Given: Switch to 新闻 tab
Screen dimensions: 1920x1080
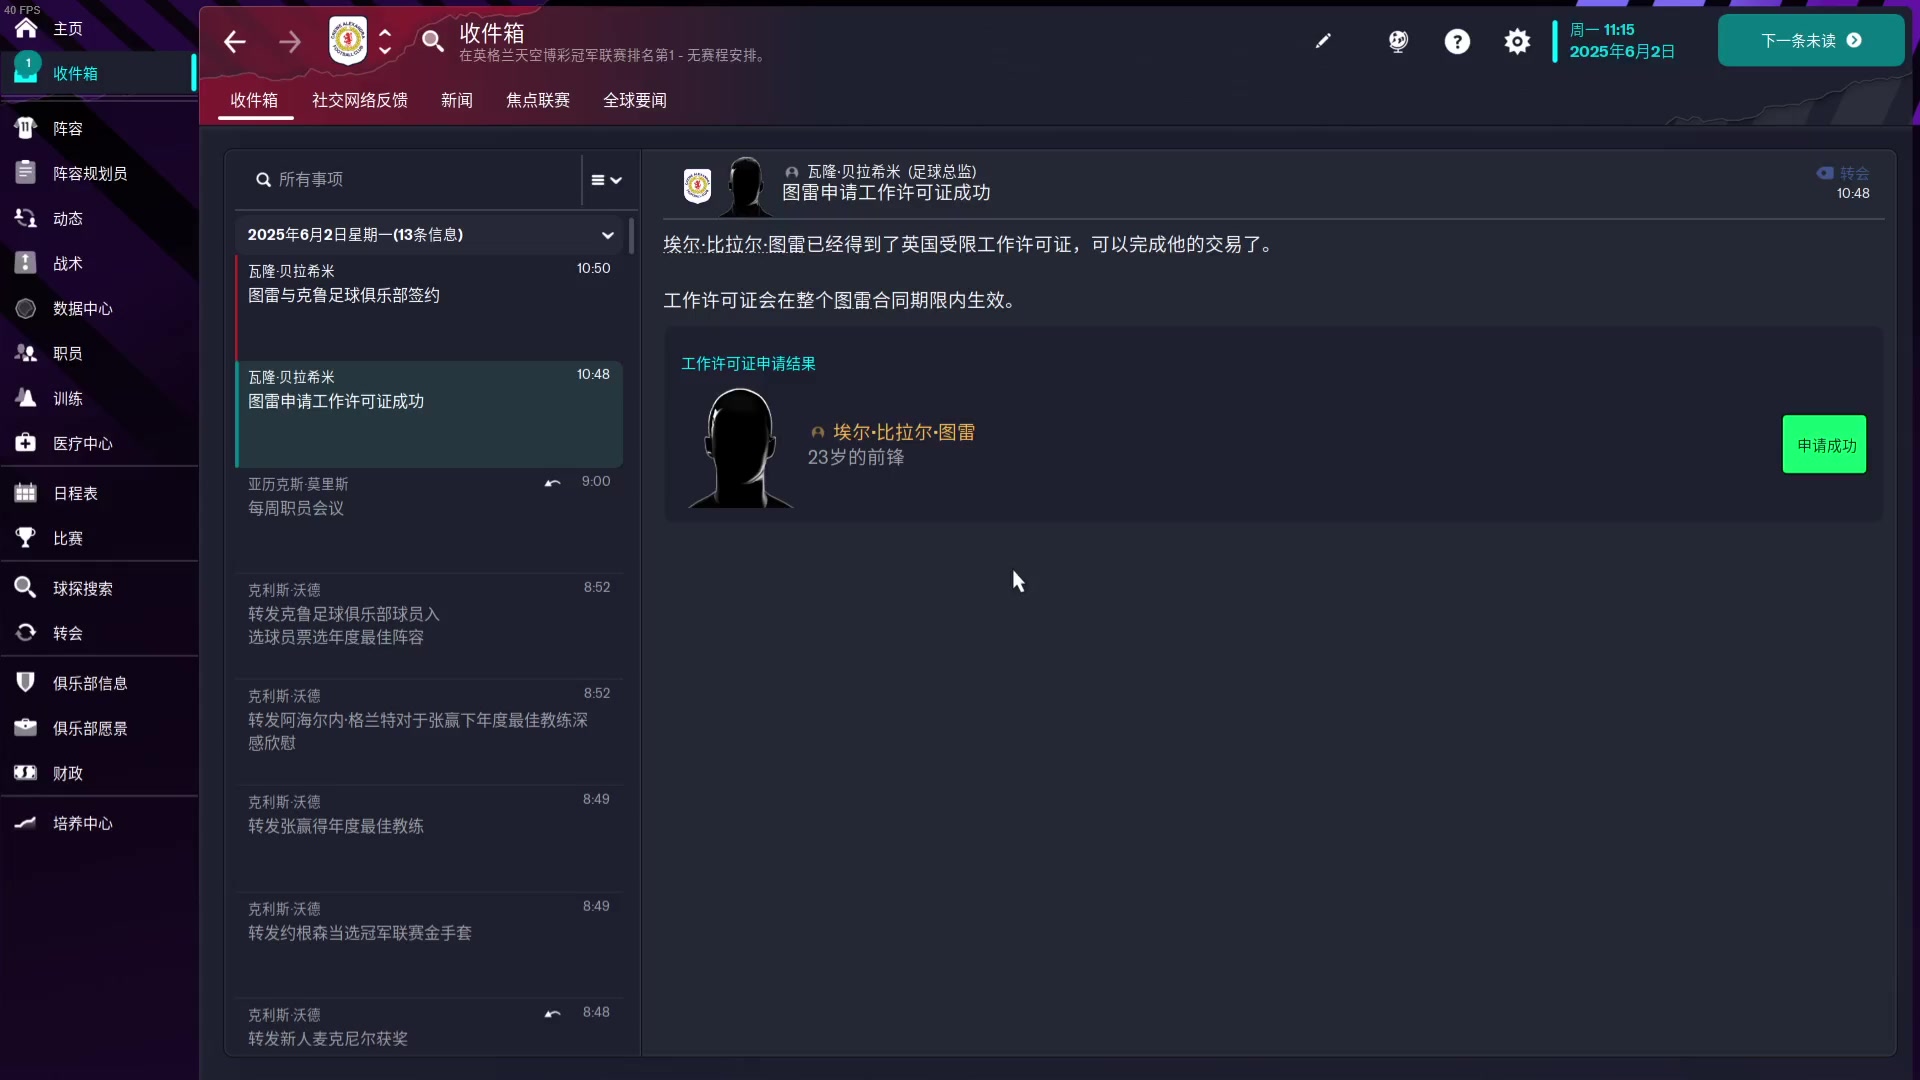Looking at the screenshot, I should 457,100.
